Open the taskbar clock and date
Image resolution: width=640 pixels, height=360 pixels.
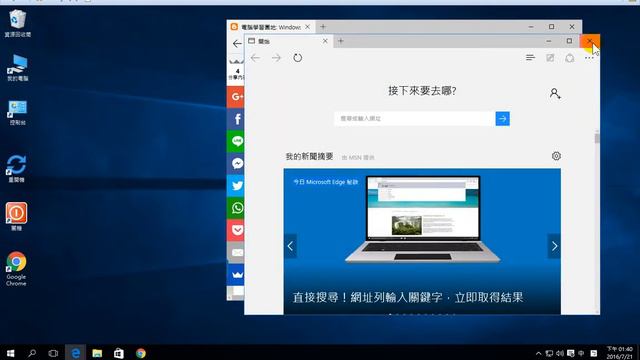pos(620,353)
